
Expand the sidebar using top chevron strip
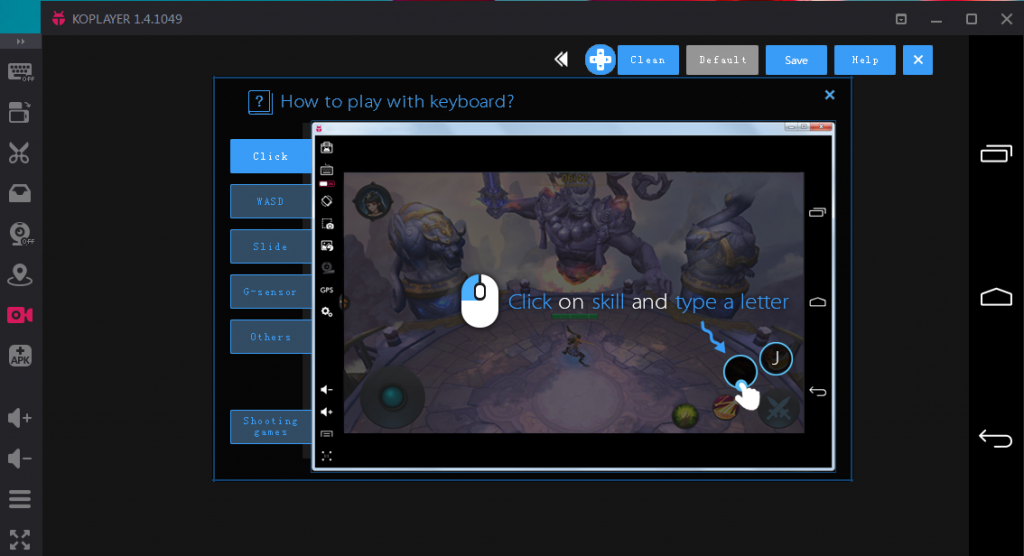coord(20,41)
